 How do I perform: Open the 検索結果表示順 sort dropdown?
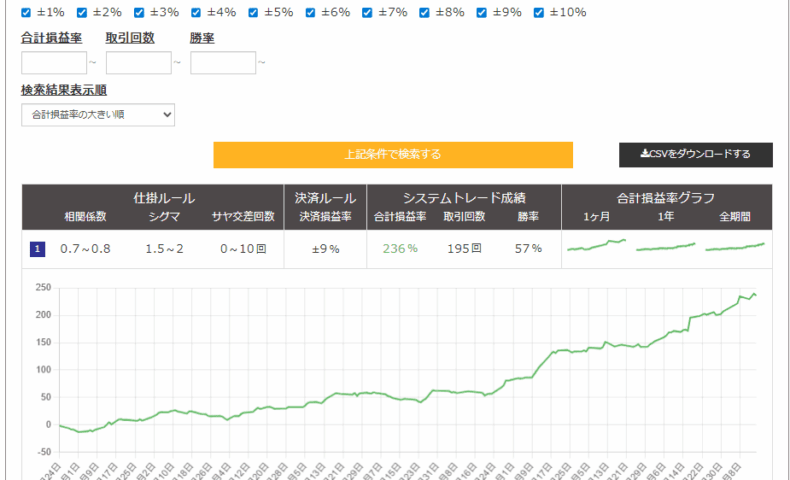click(x=98, y=115)
